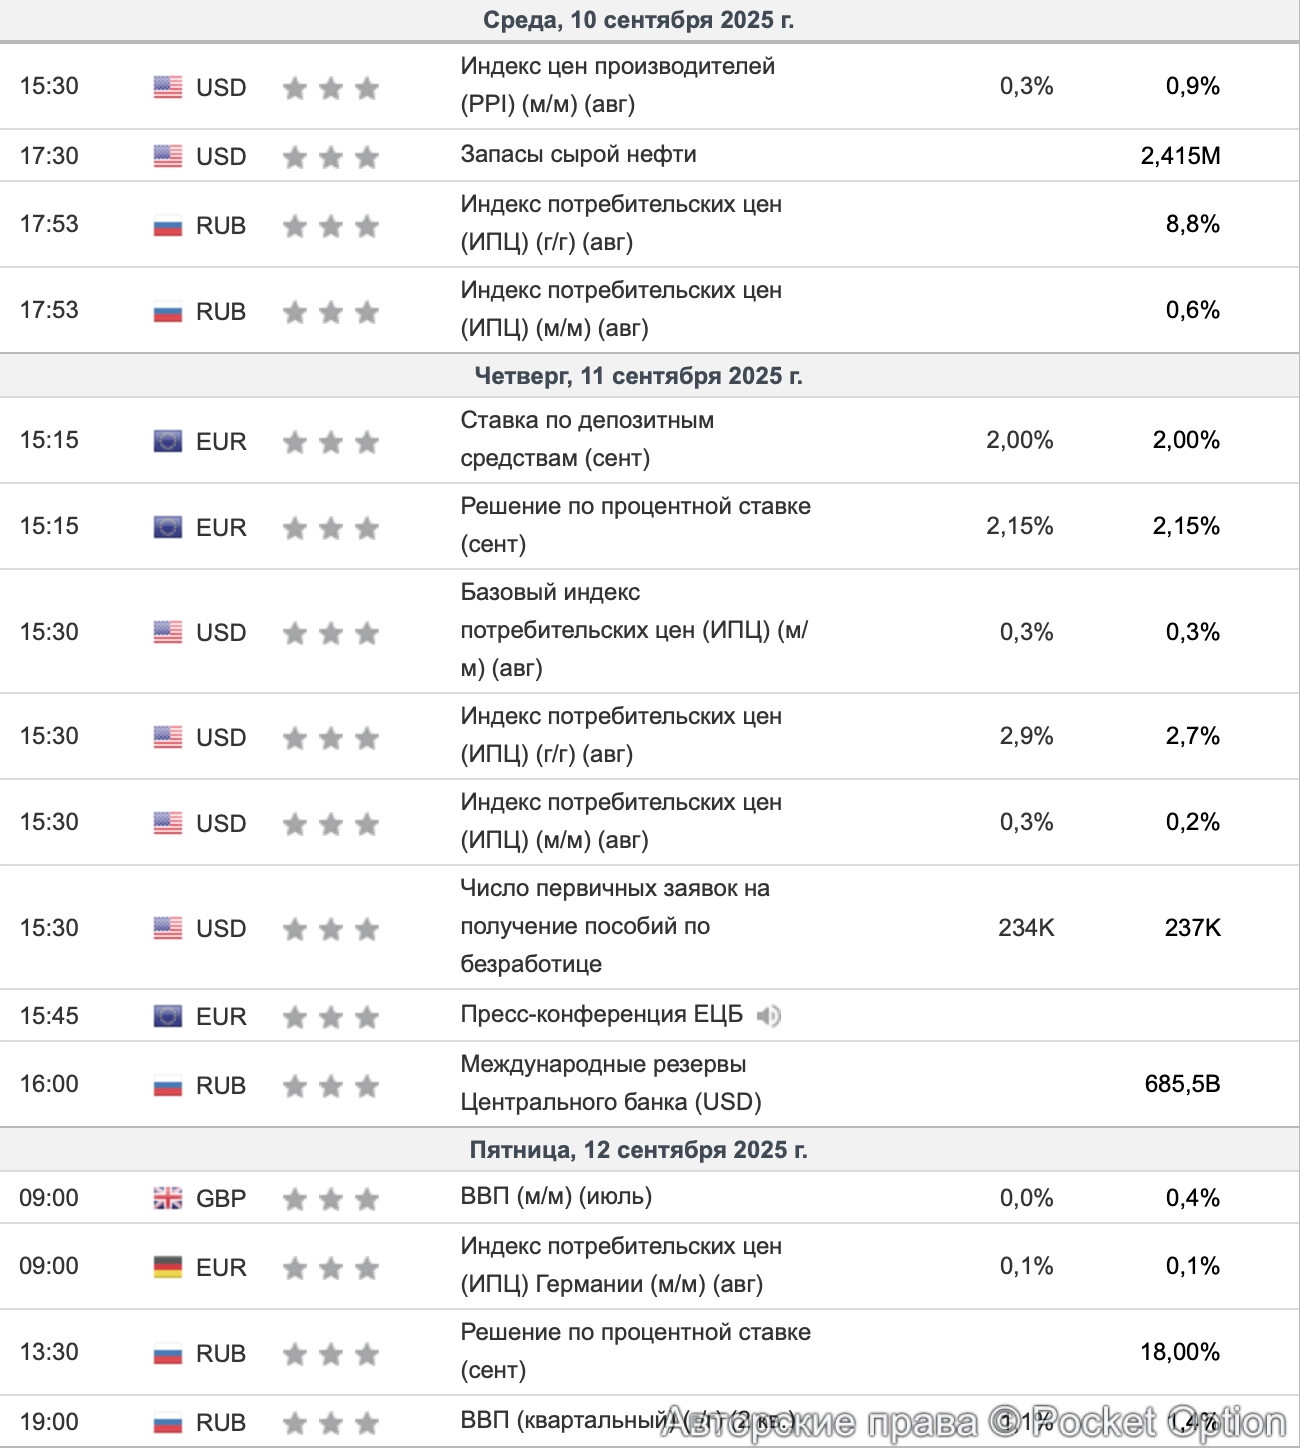Image resolution: width=1300 pixels, height=1448 pixels.
Task: Click the German flag at 09:00 EUR row
Action: tap(168, 1267)
